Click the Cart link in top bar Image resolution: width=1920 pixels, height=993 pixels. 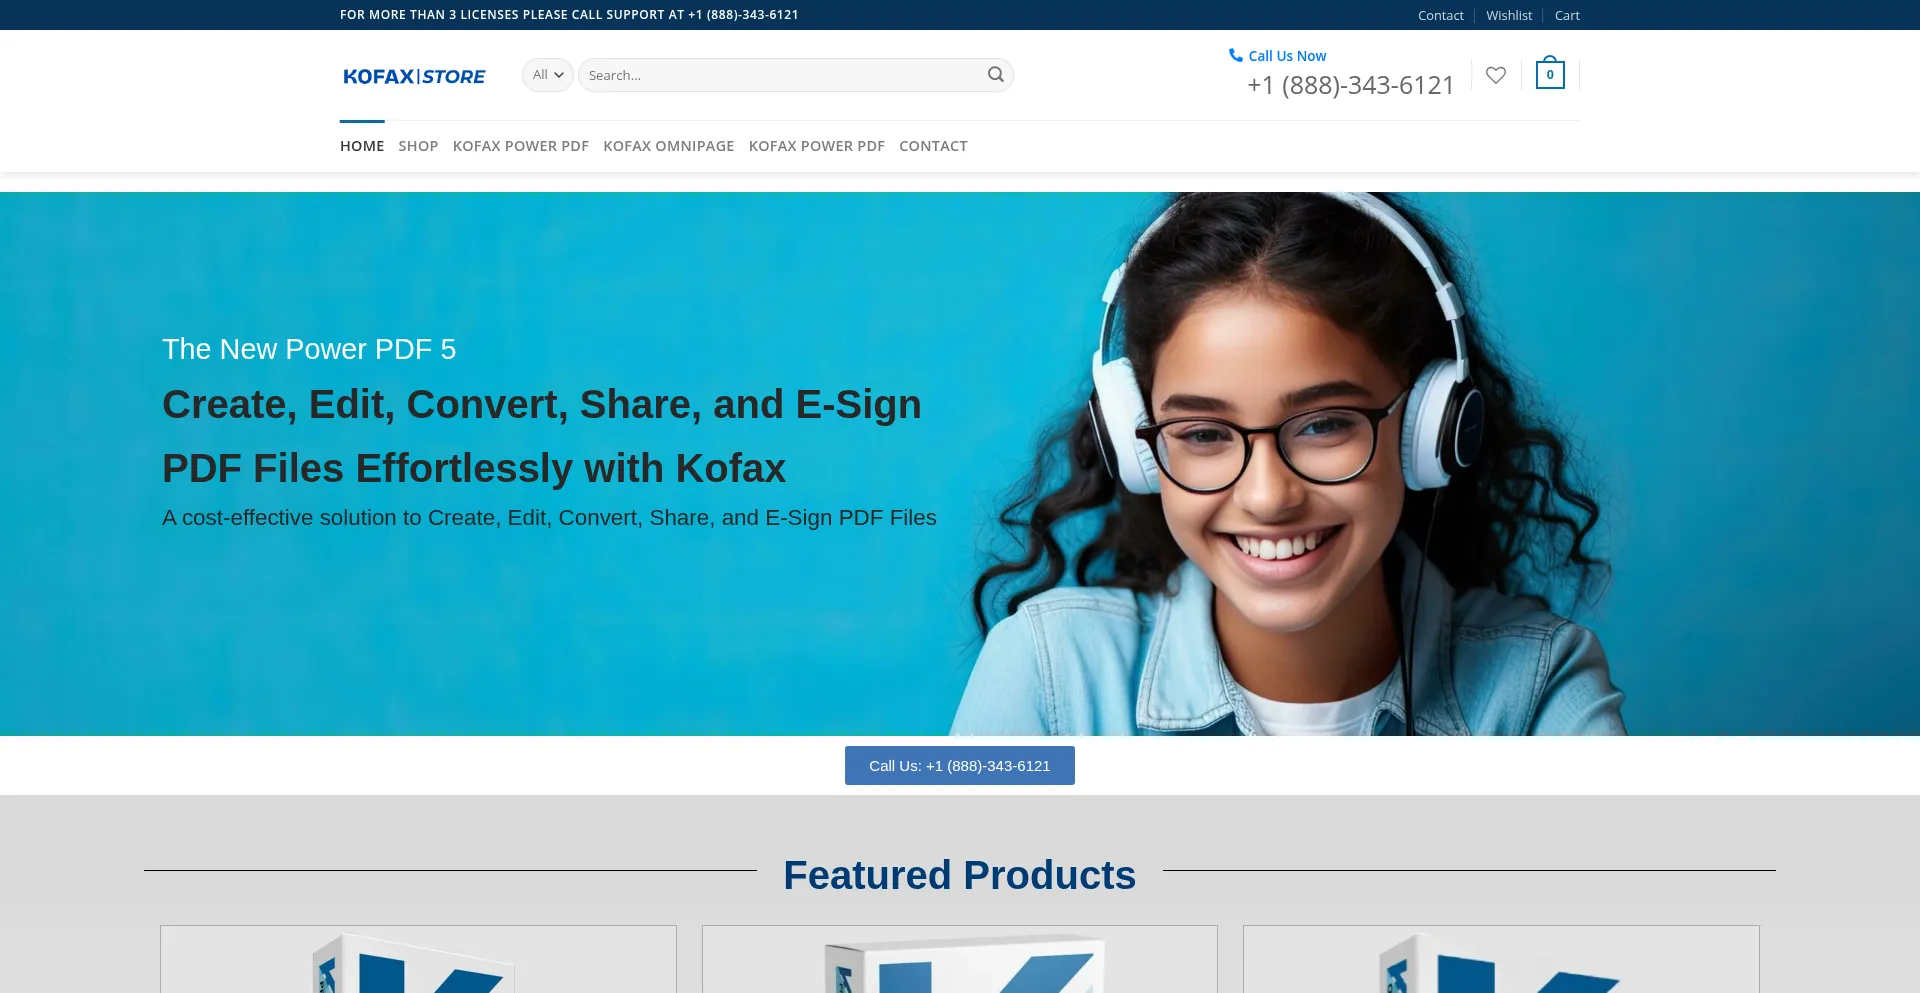coord(1567,15)
